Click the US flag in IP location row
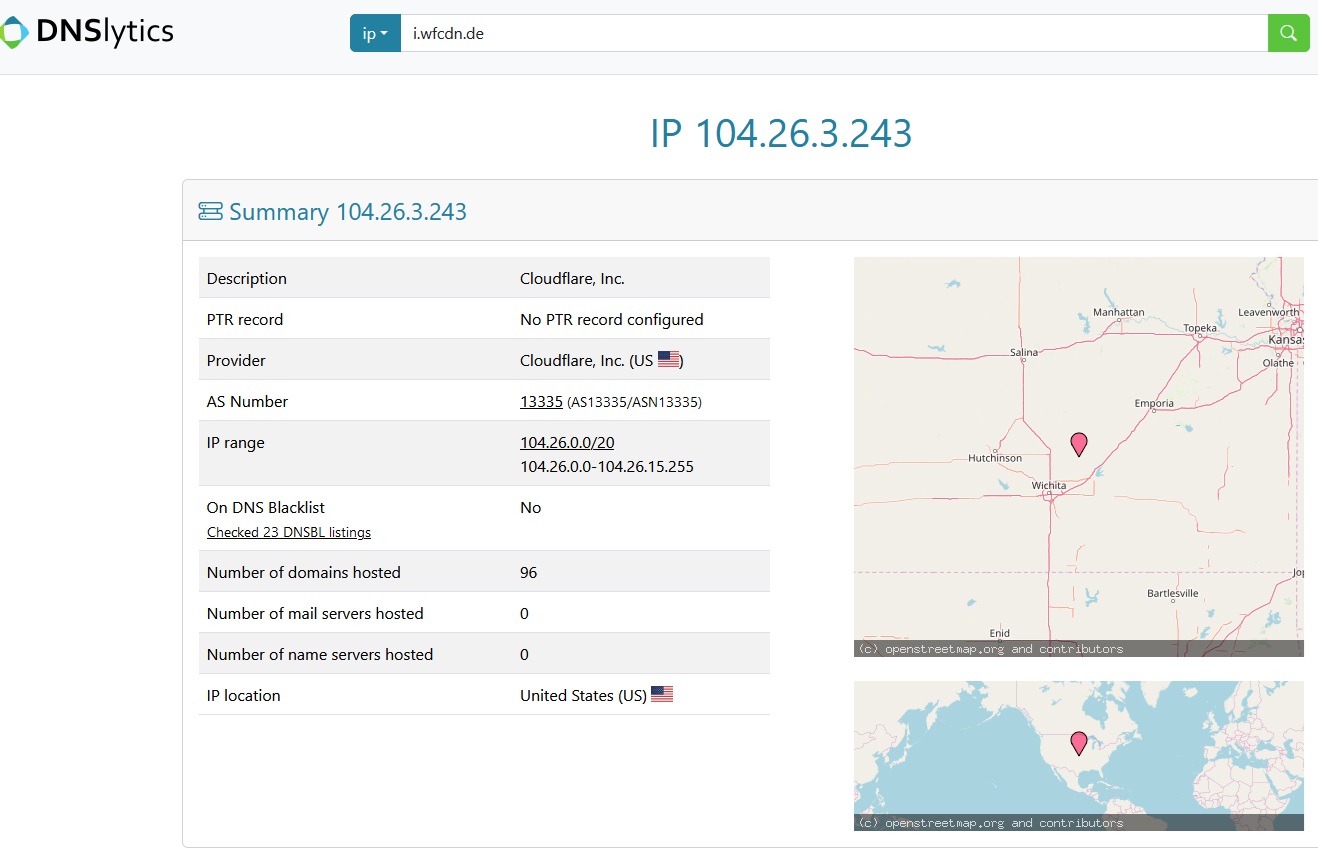The image size is (1318, 857). tap(662, 694)
